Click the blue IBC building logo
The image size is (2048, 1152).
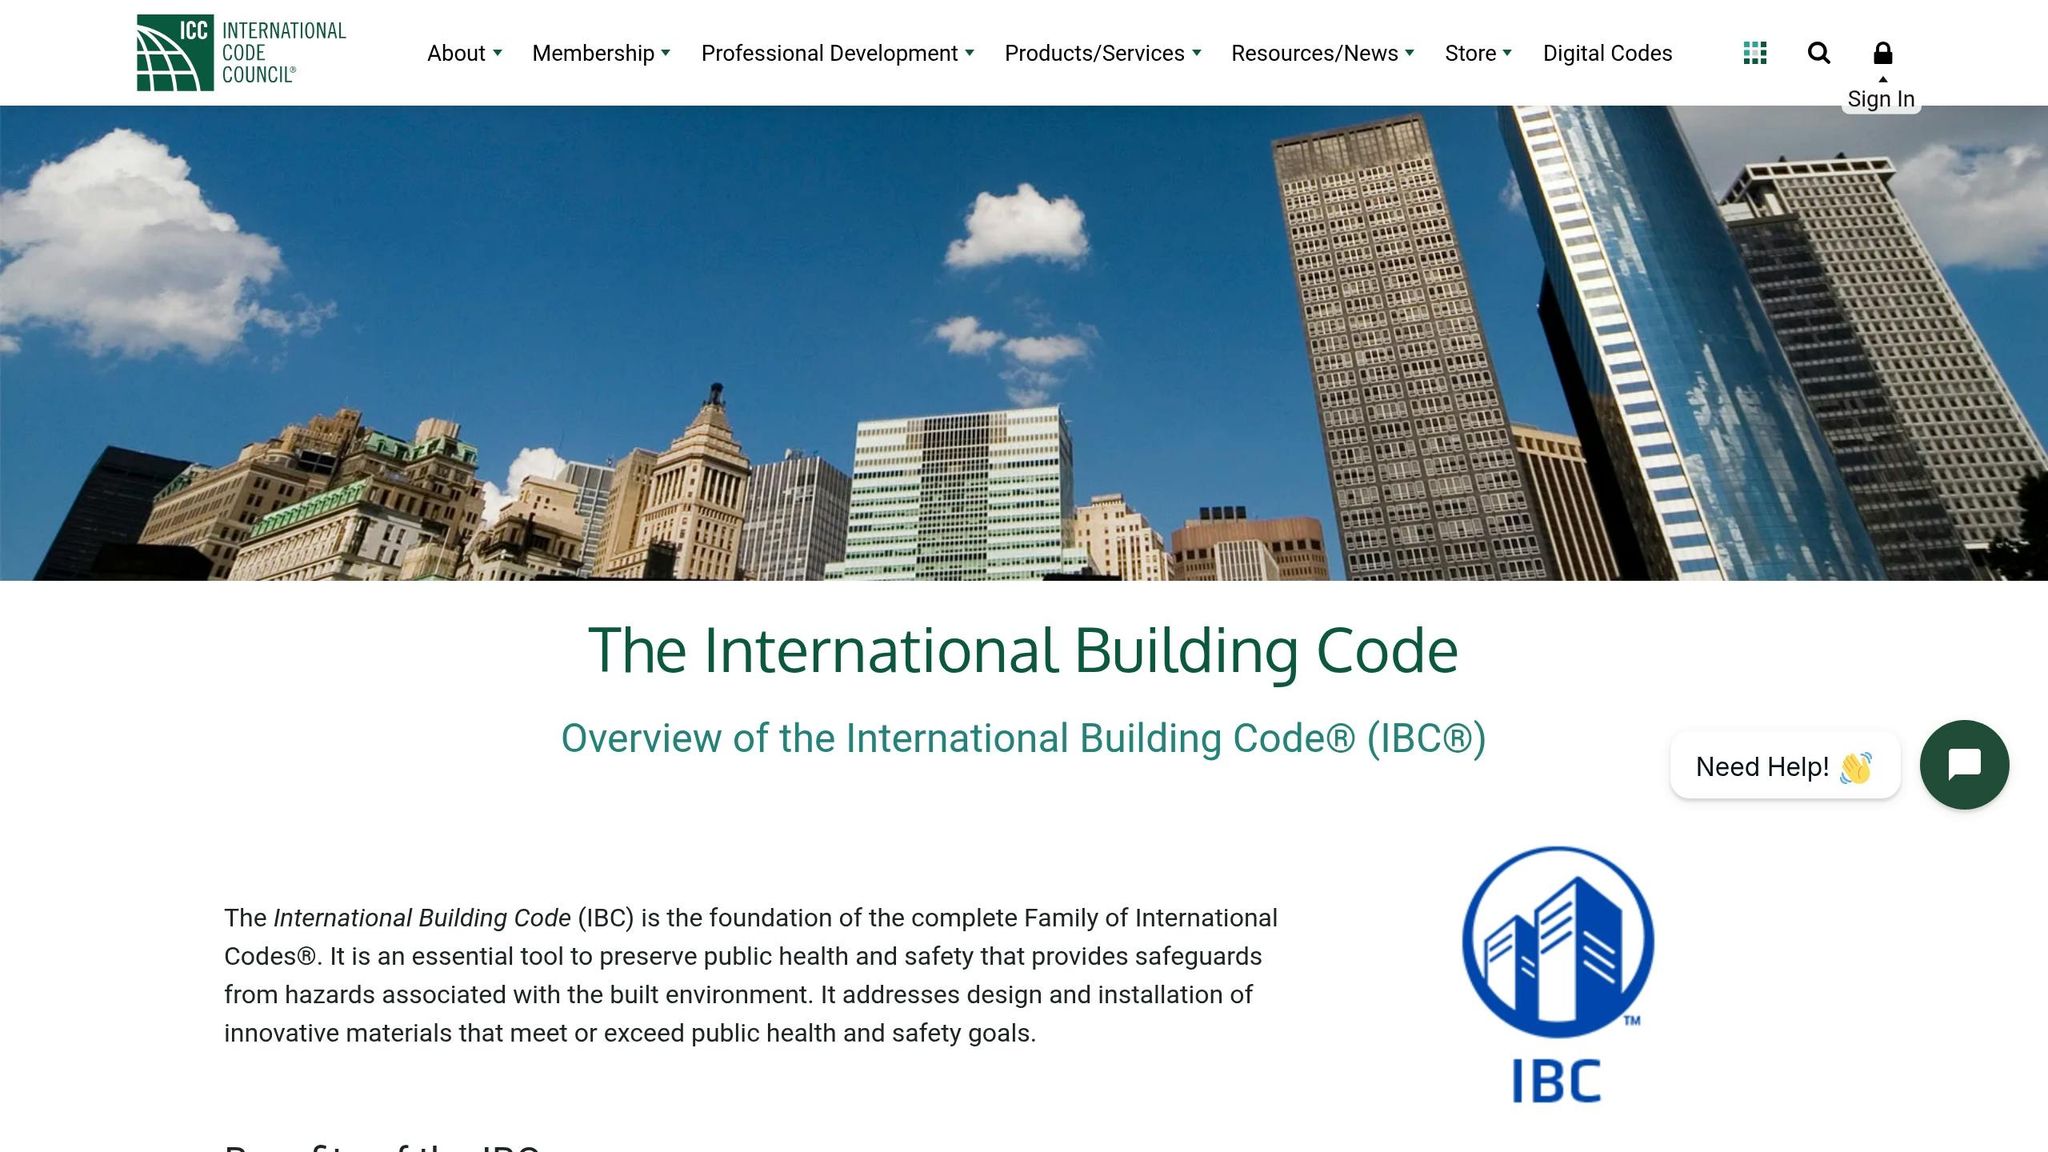click(1557, 975)
